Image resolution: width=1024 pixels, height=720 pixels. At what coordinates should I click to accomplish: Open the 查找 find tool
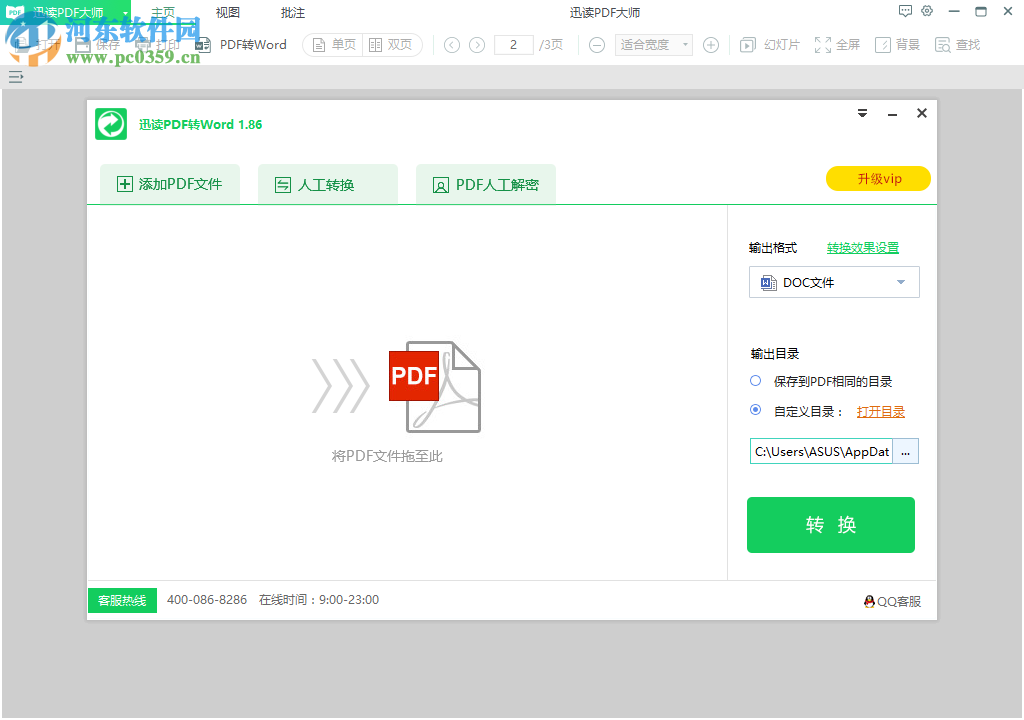click(x=957, y=44)
